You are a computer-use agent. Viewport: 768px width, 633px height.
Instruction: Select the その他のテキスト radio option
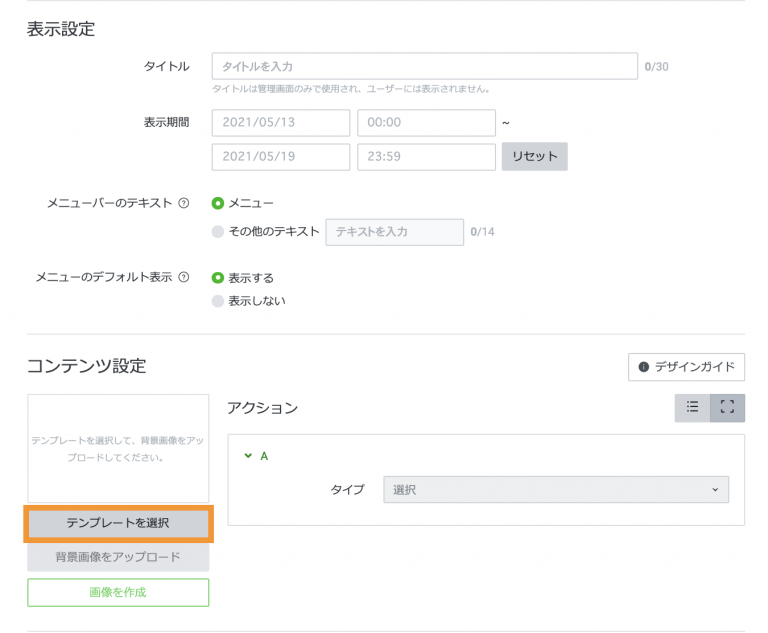point(218,231)
